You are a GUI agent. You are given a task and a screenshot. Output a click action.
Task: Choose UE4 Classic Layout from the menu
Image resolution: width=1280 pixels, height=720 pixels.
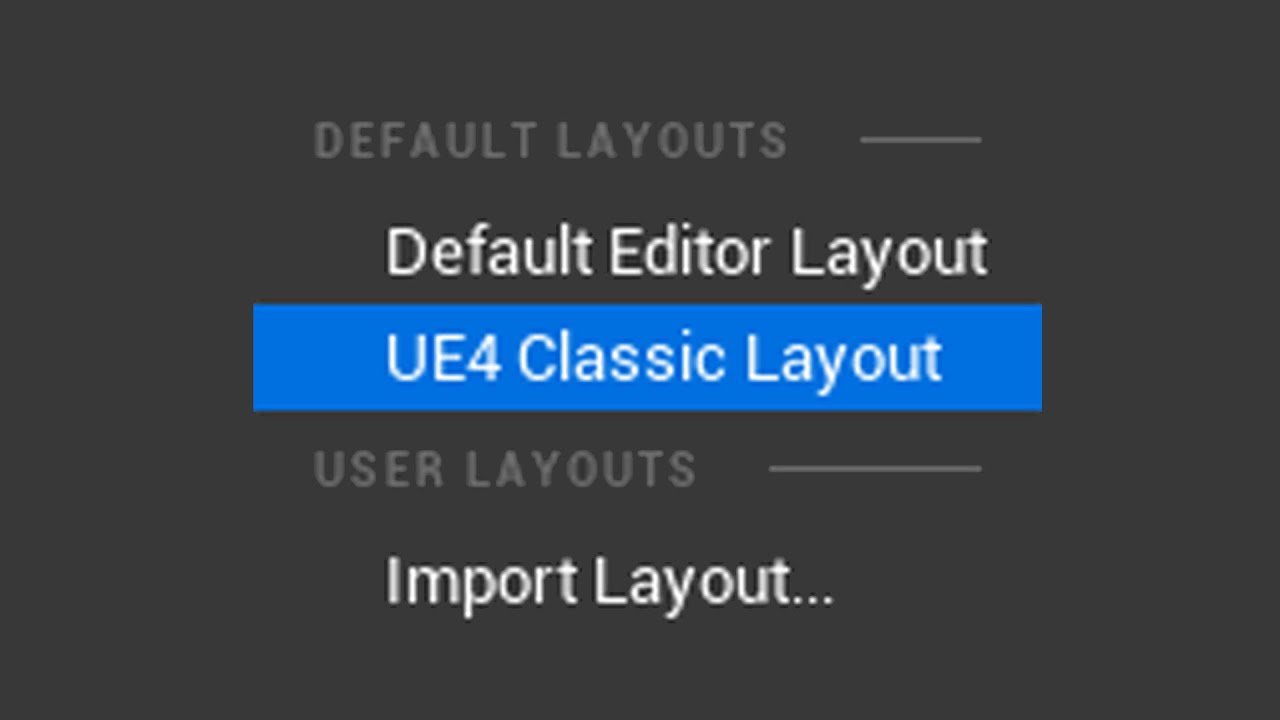click(x=663, y=358)
